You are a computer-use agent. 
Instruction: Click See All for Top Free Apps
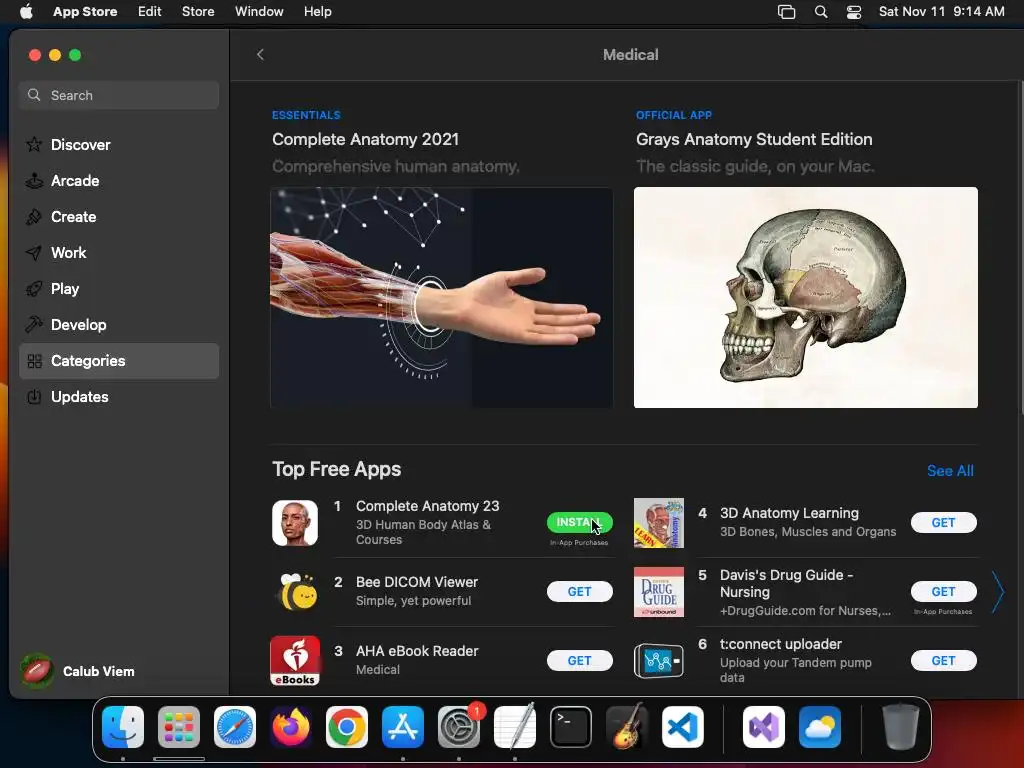point(950,471)
